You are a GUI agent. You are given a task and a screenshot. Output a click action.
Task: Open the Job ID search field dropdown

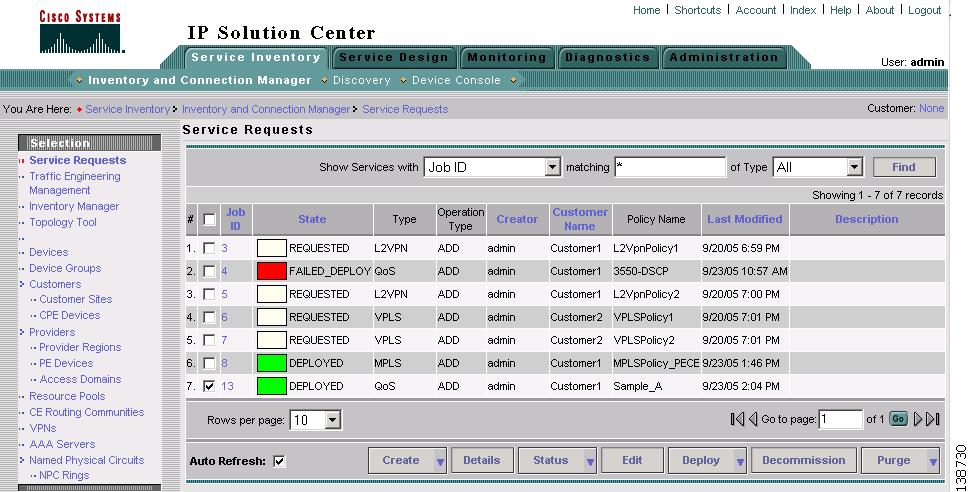(x=553, y=167)
